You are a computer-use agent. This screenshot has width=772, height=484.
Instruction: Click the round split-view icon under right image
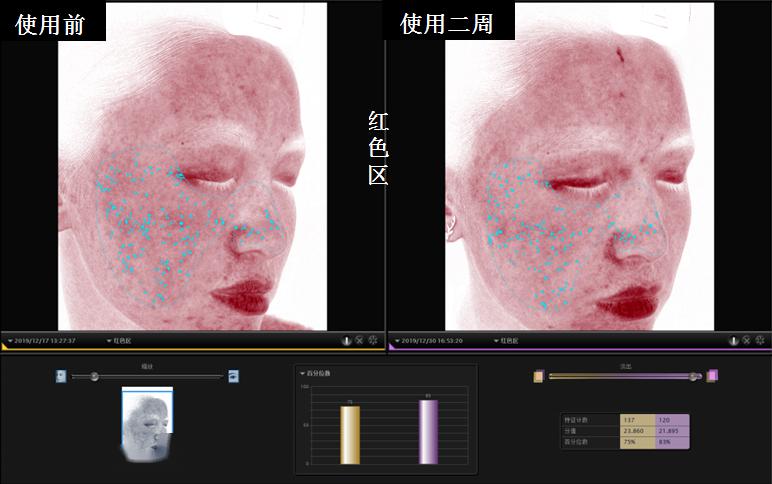(734, 340)
